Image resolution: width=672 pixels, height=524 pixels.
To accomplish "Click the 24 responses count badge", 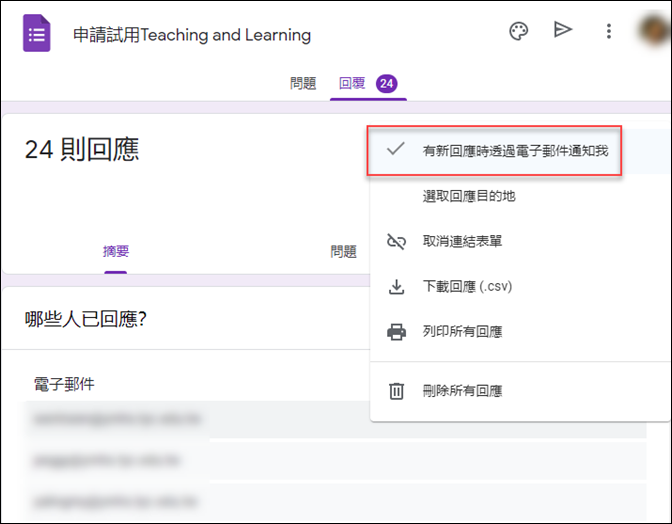I will [x=387, y=84].
